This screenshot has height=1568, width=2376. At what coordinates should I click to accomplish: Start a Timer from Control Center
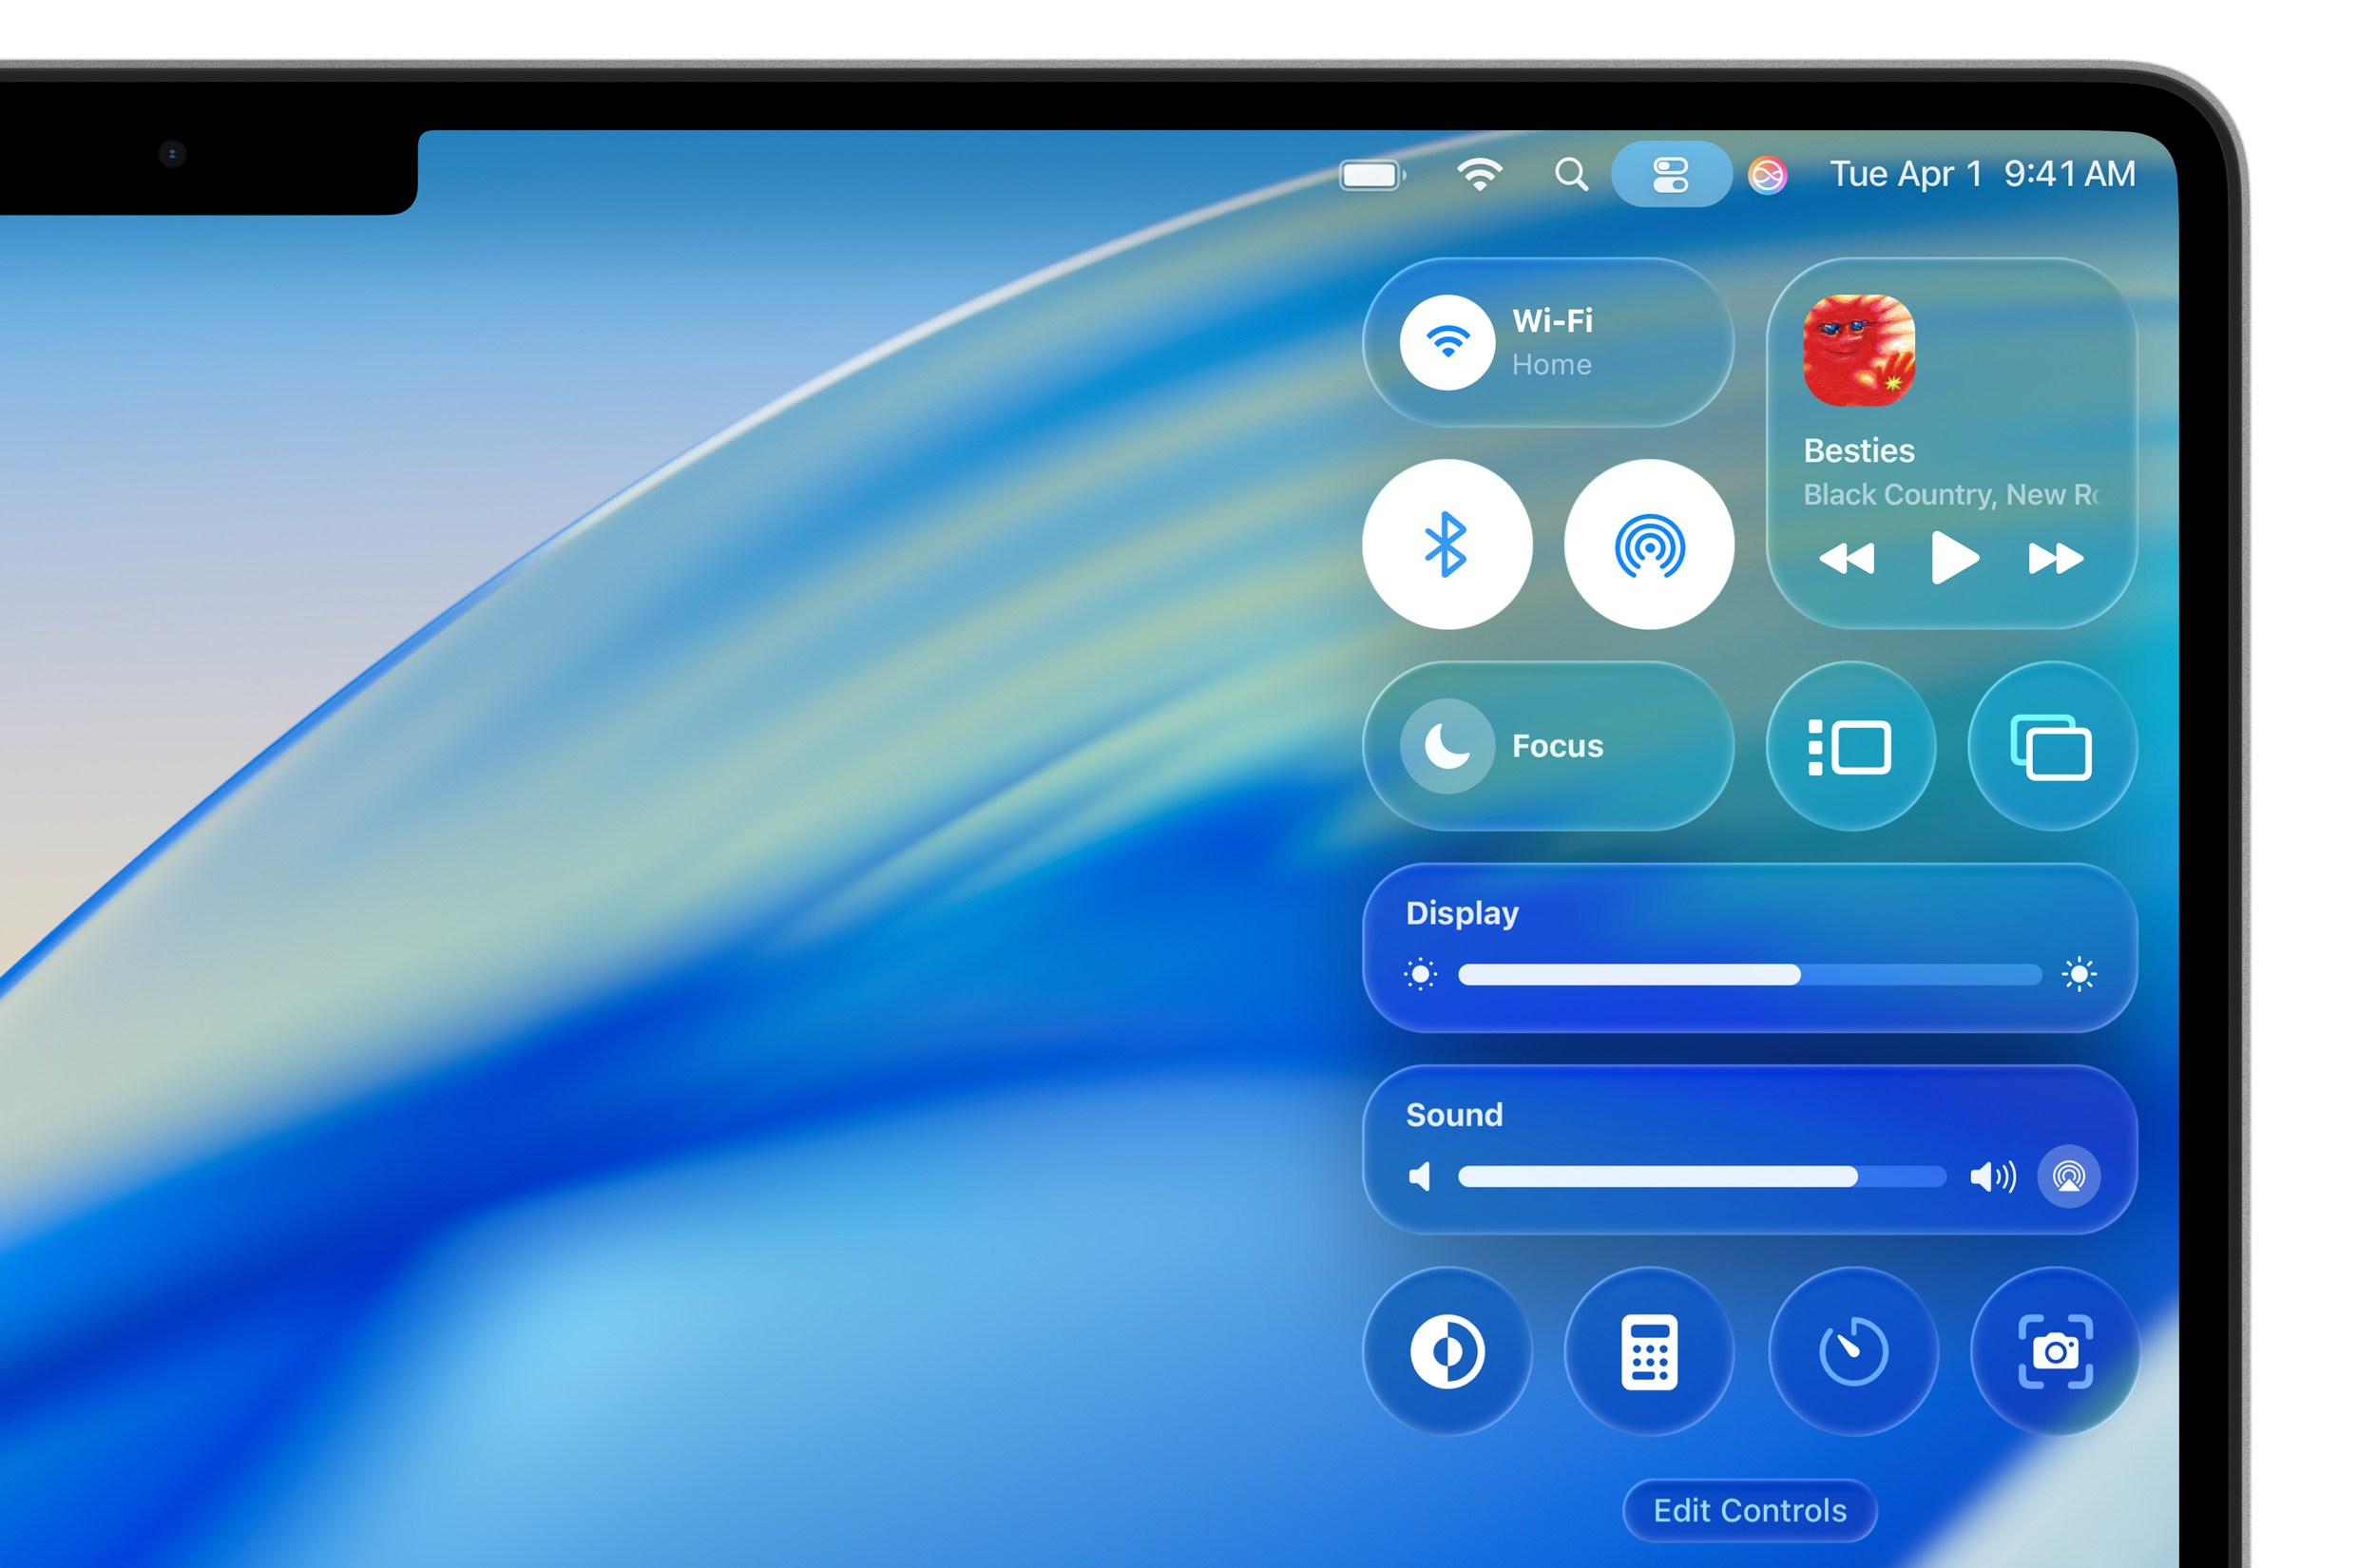1853,1351
